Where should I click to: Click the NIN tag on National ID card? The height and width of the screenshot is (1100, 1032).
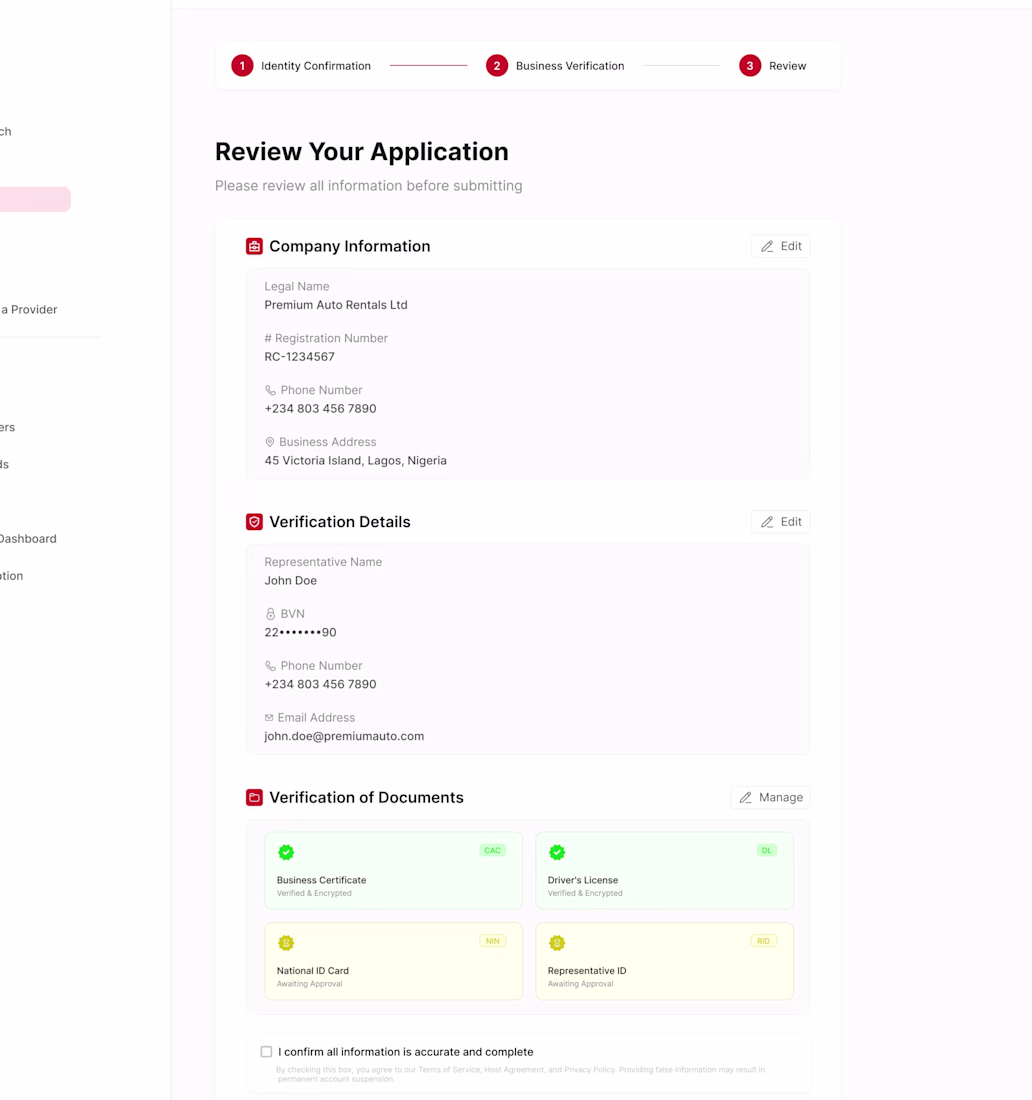492,941
